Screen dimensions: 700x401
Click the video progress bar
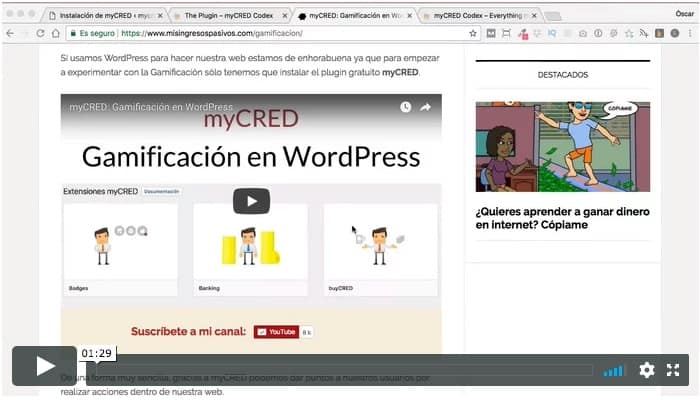(x=345, y=370)
